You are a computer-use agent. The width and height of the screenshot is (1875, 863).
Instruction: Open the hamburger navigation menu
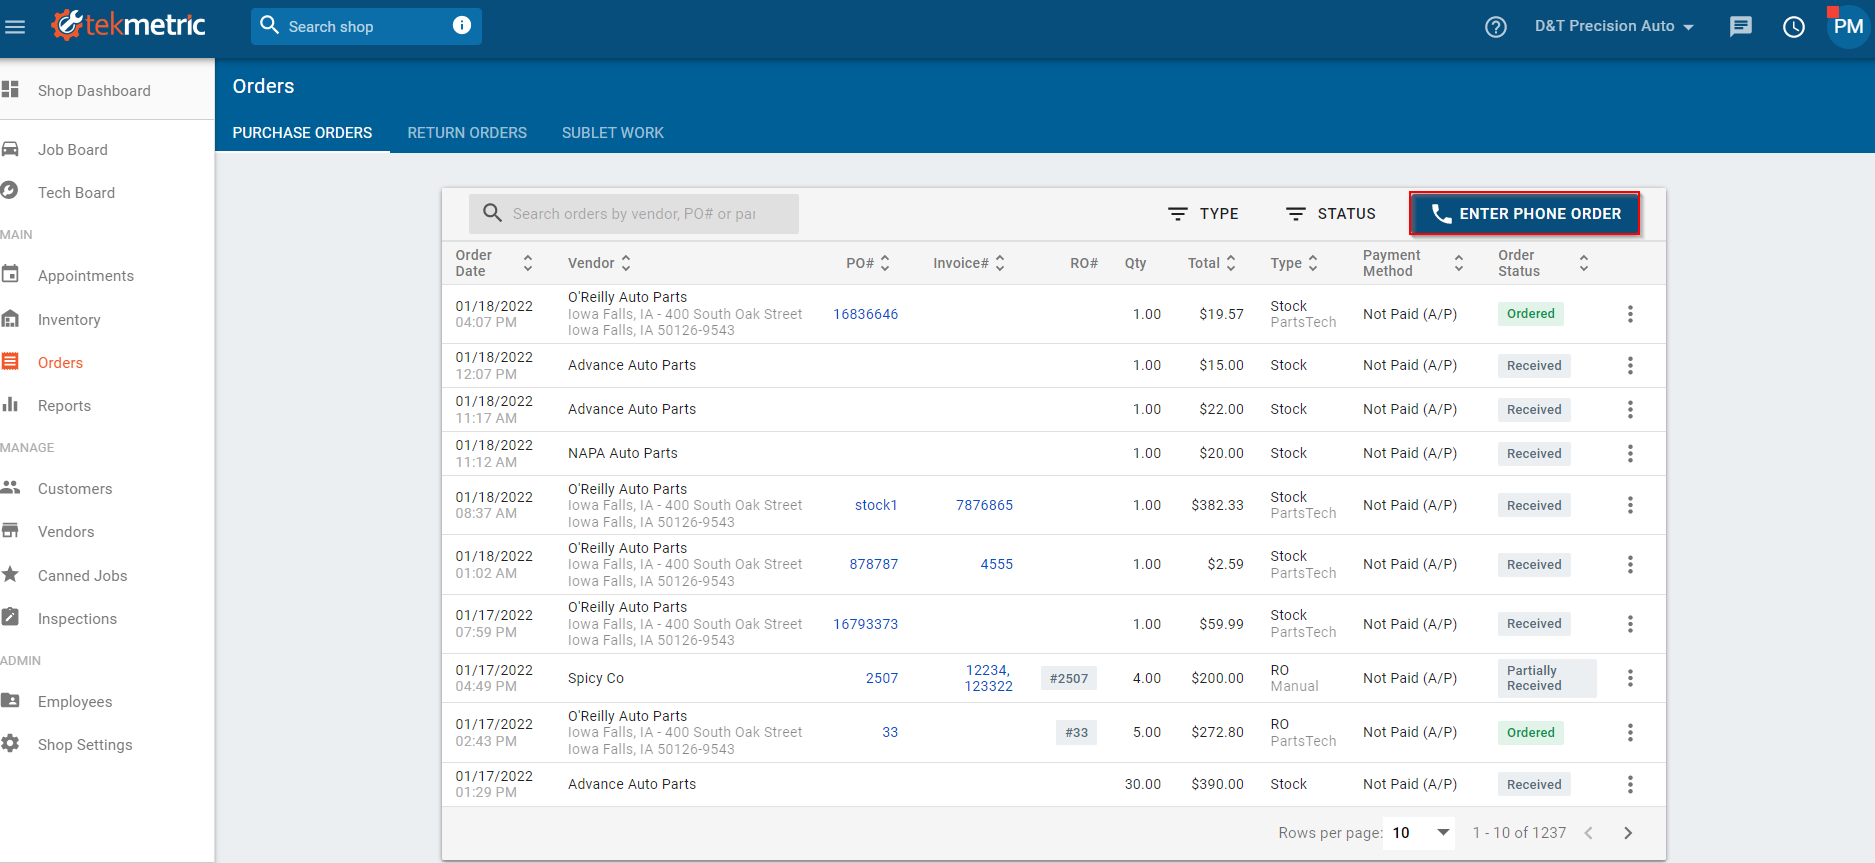[x=14, y=27]
